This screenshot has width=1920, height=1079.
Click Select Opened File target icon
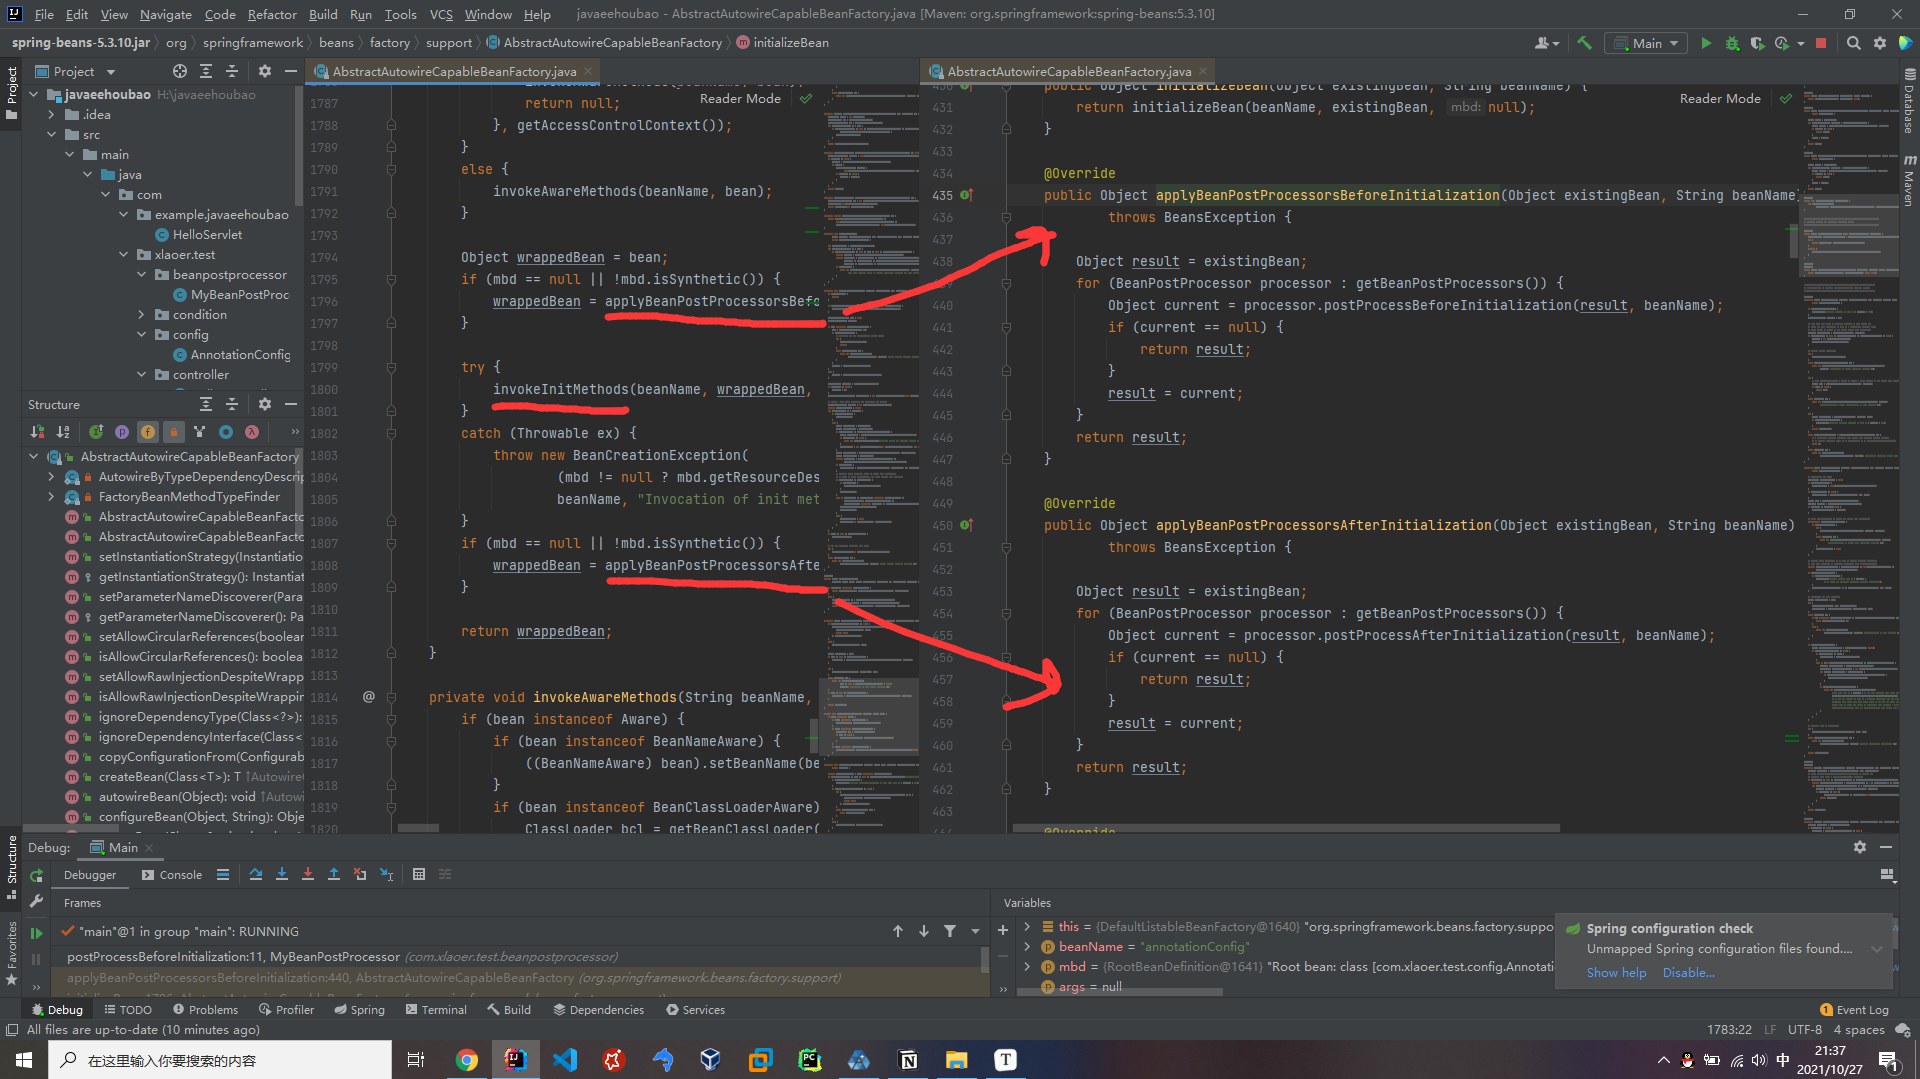click(179, 71)
